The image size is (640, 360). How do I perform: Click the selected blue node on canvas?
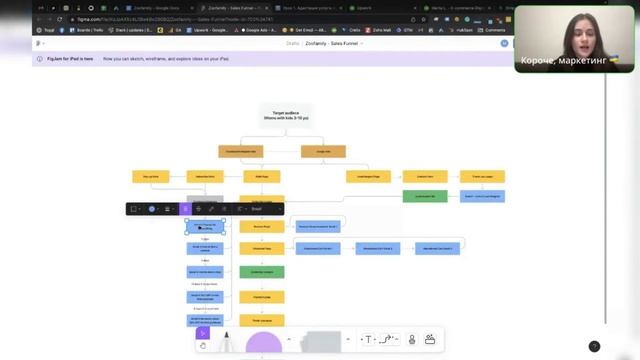pos(205,227)
